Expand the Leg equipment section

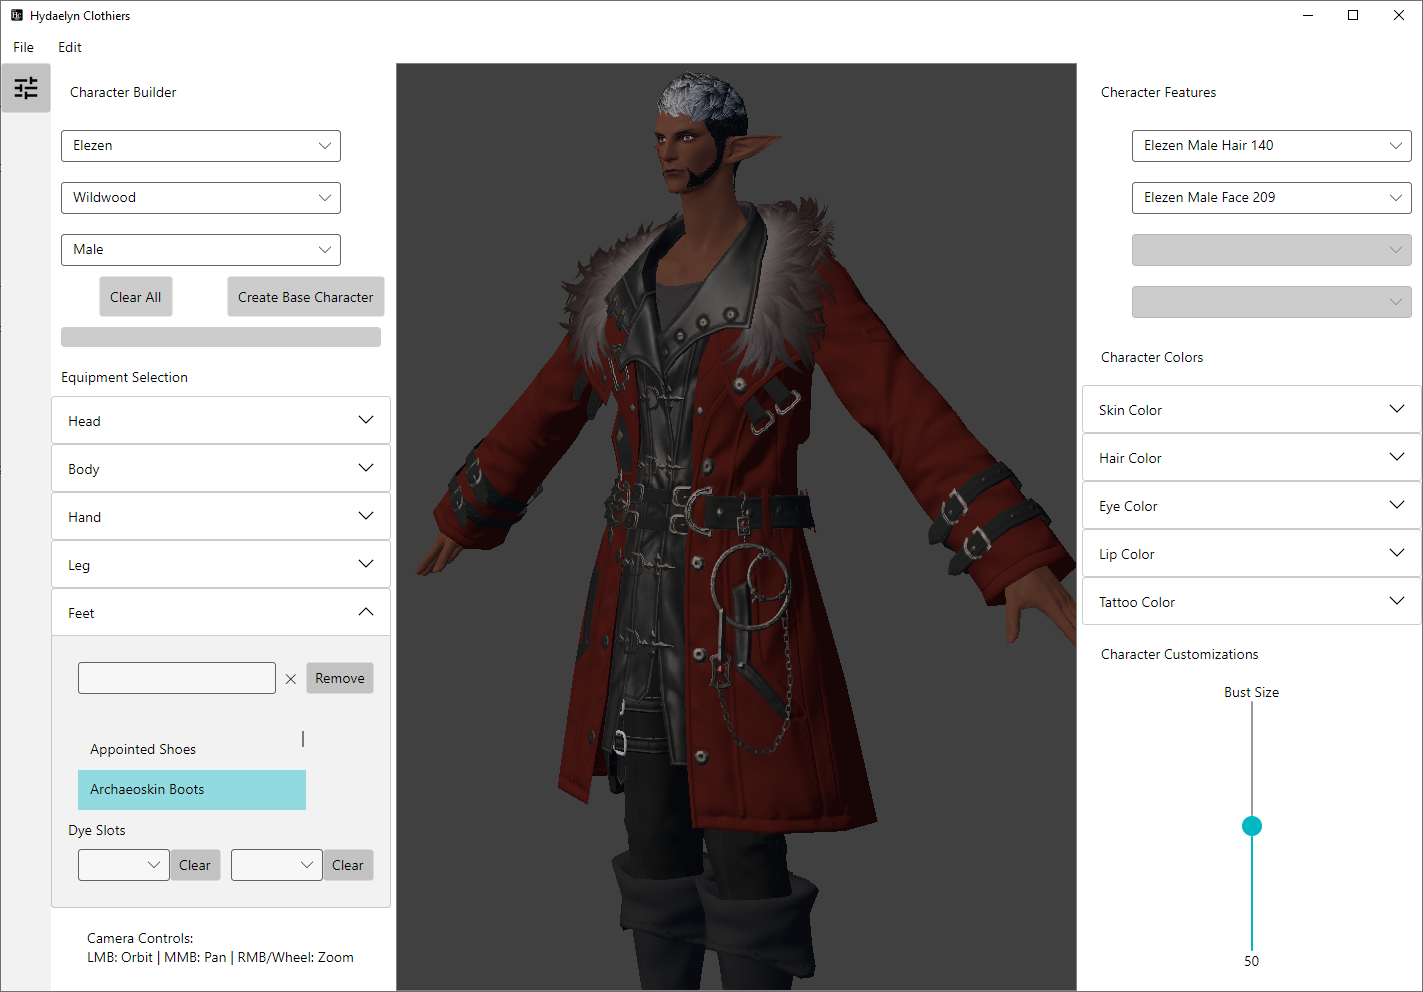(x=221, y=565)
